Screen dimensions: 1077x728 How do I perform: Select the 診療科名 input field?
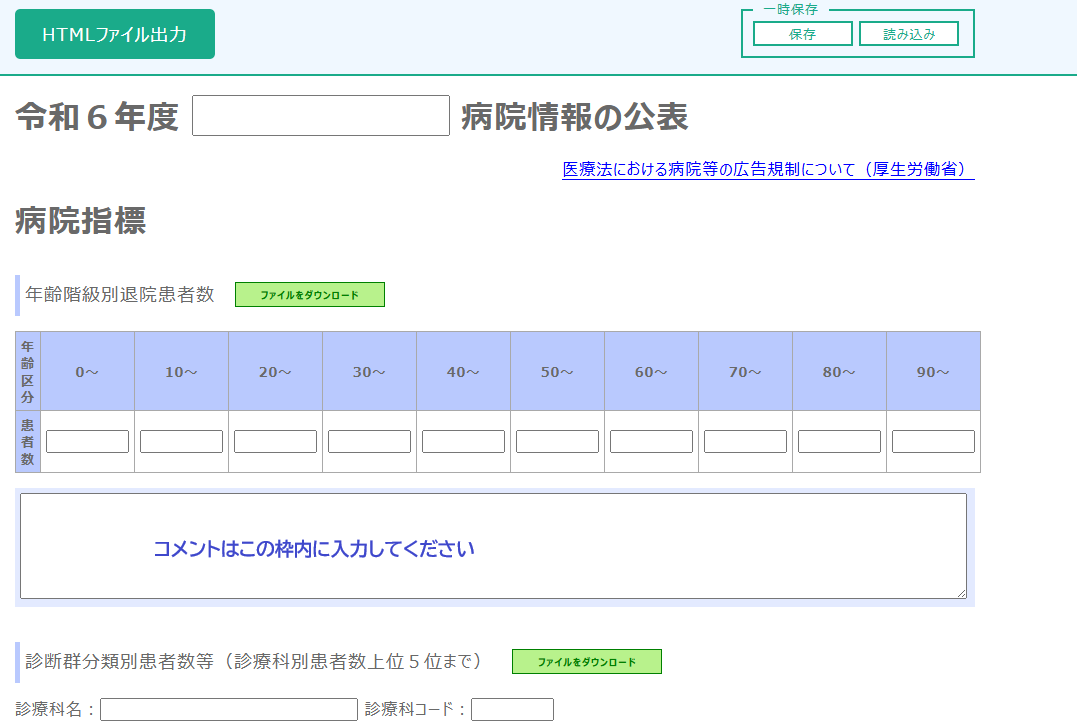pyautogui.click(x=228, y=709)
